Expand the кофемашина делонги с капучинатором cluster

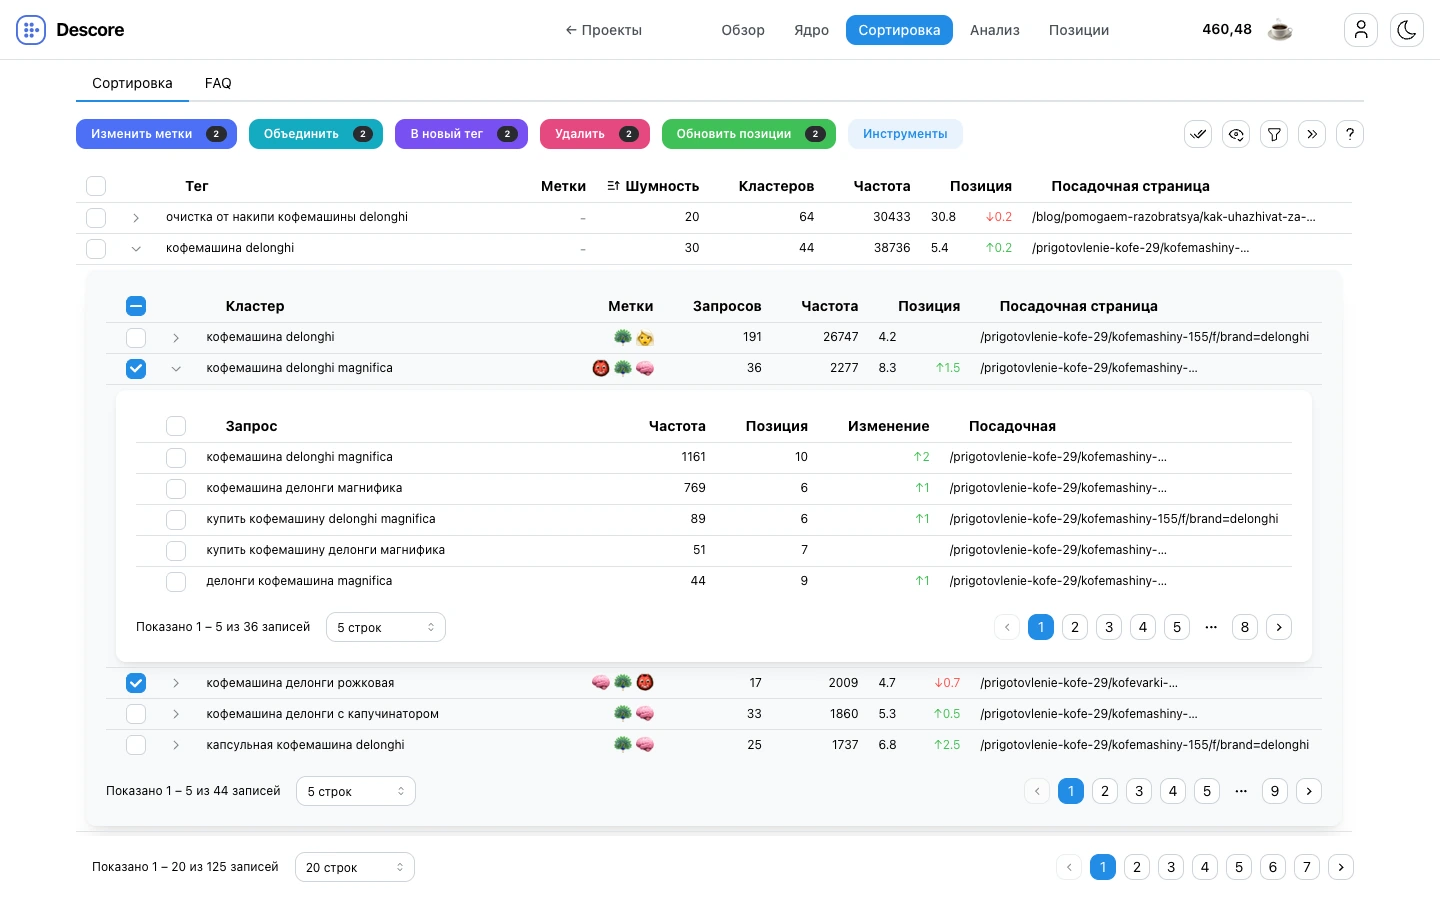176,714
